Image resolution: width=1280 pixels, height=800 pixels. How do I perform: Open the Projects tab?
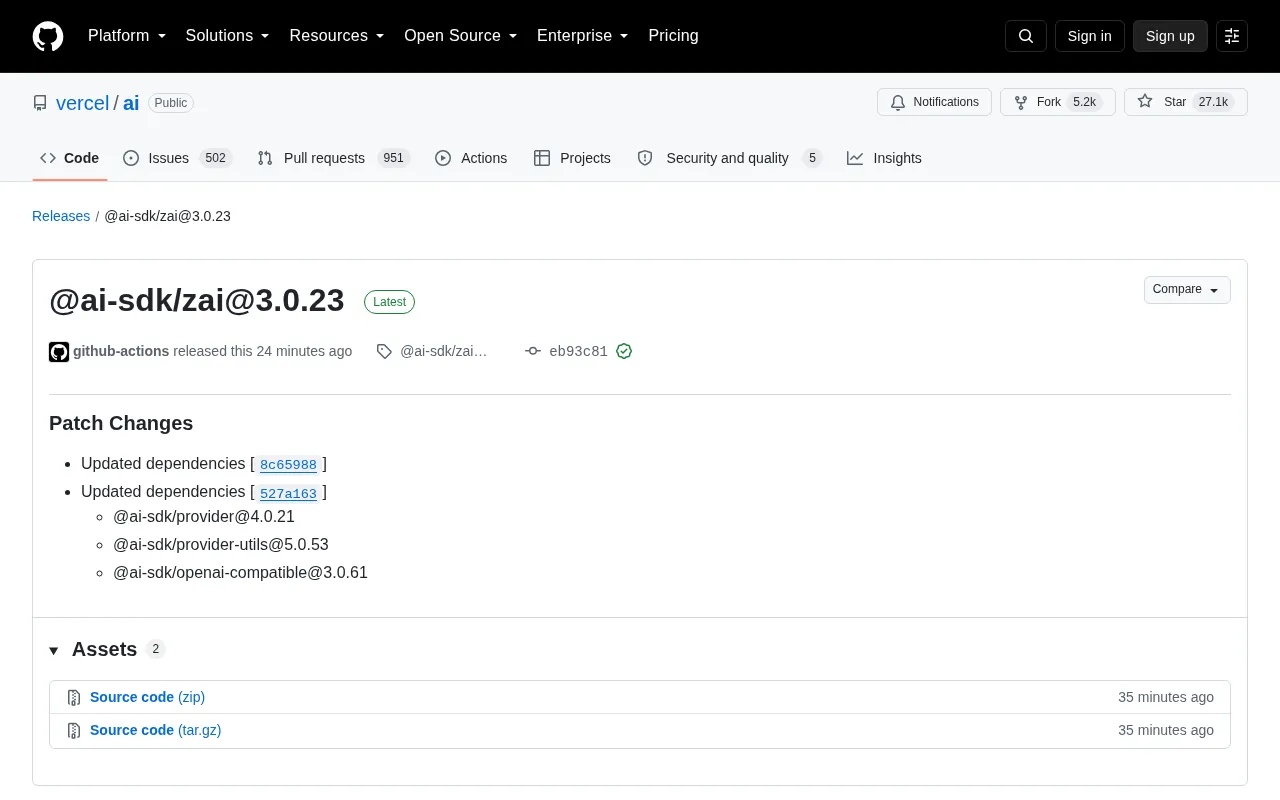tap(572, 158)
